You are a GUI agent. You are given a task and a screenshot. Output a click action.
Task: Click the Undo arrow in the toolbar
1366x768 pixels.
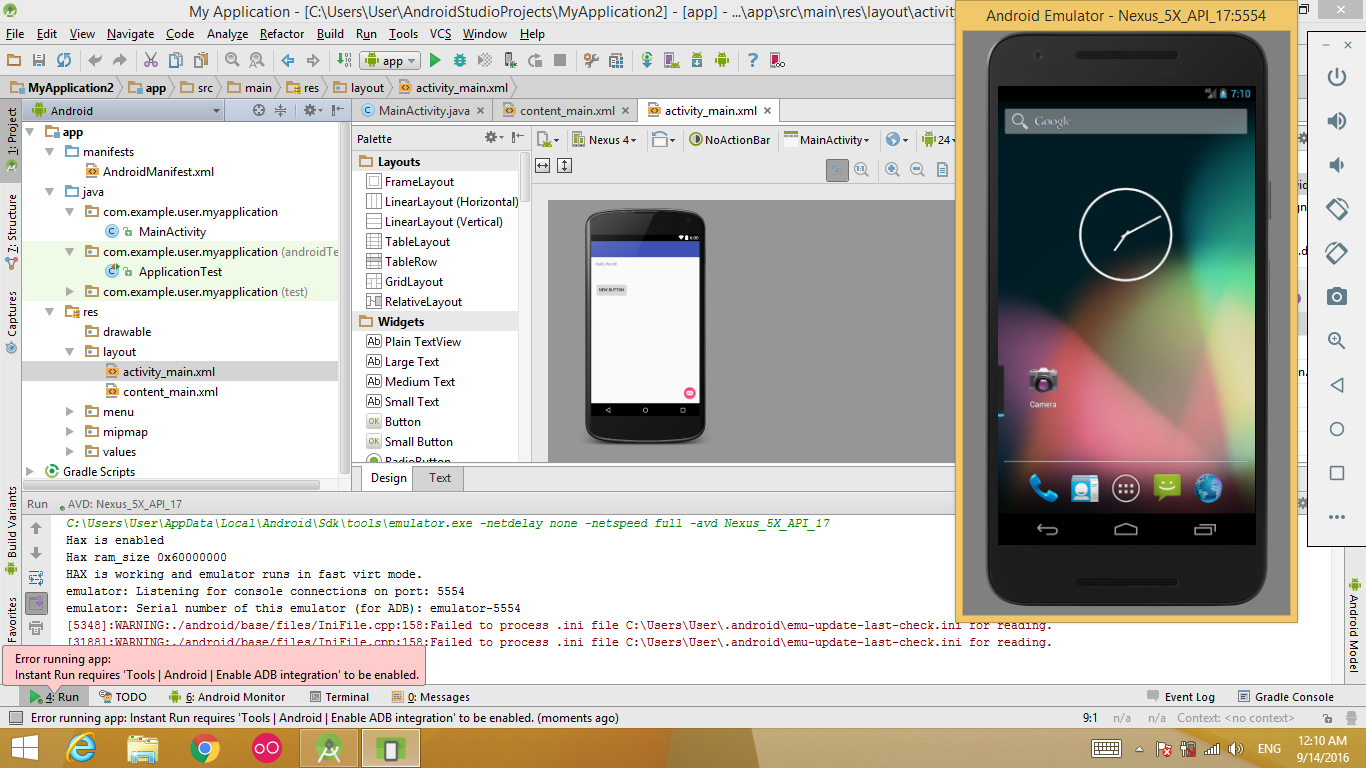pyautogui.click(x=95, y=61)
